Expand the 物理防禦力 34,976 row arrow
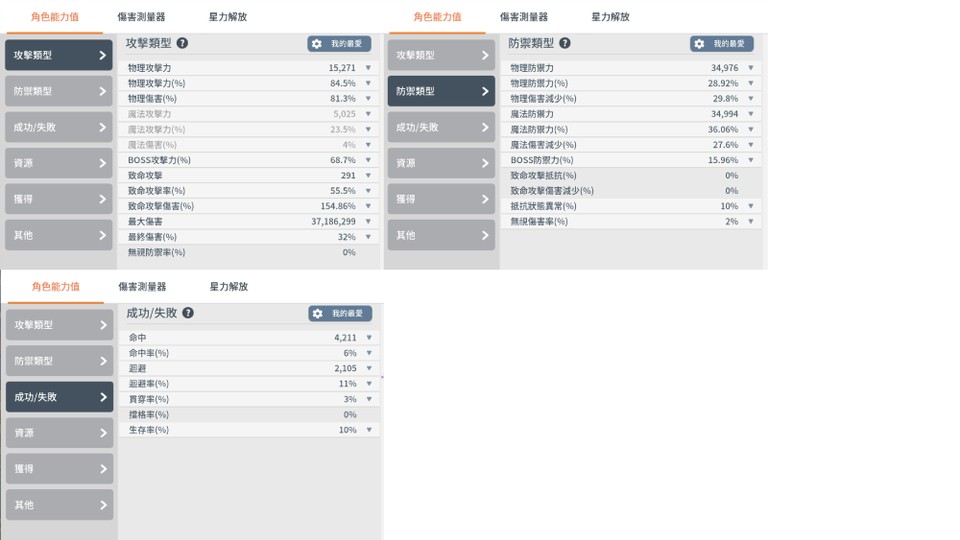 tap(751, 68)
